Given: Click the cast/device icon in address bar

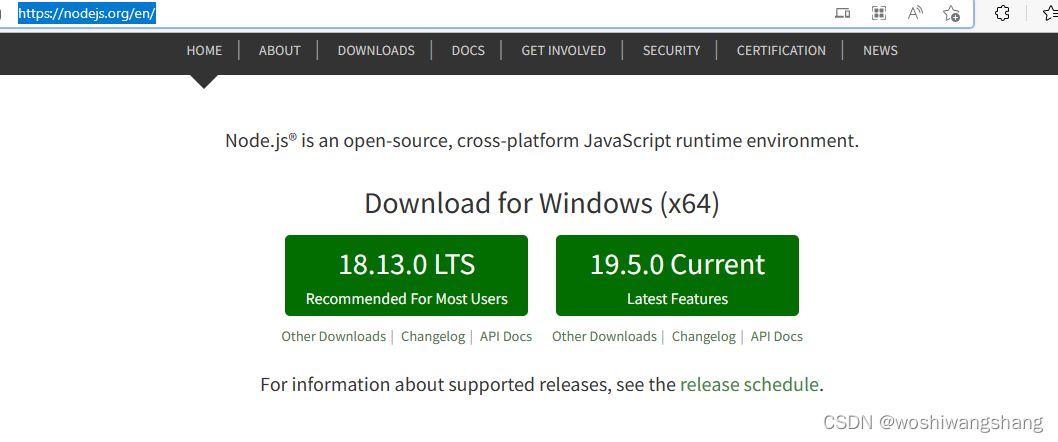Looking at the screenshot, I should pos(842,13).
